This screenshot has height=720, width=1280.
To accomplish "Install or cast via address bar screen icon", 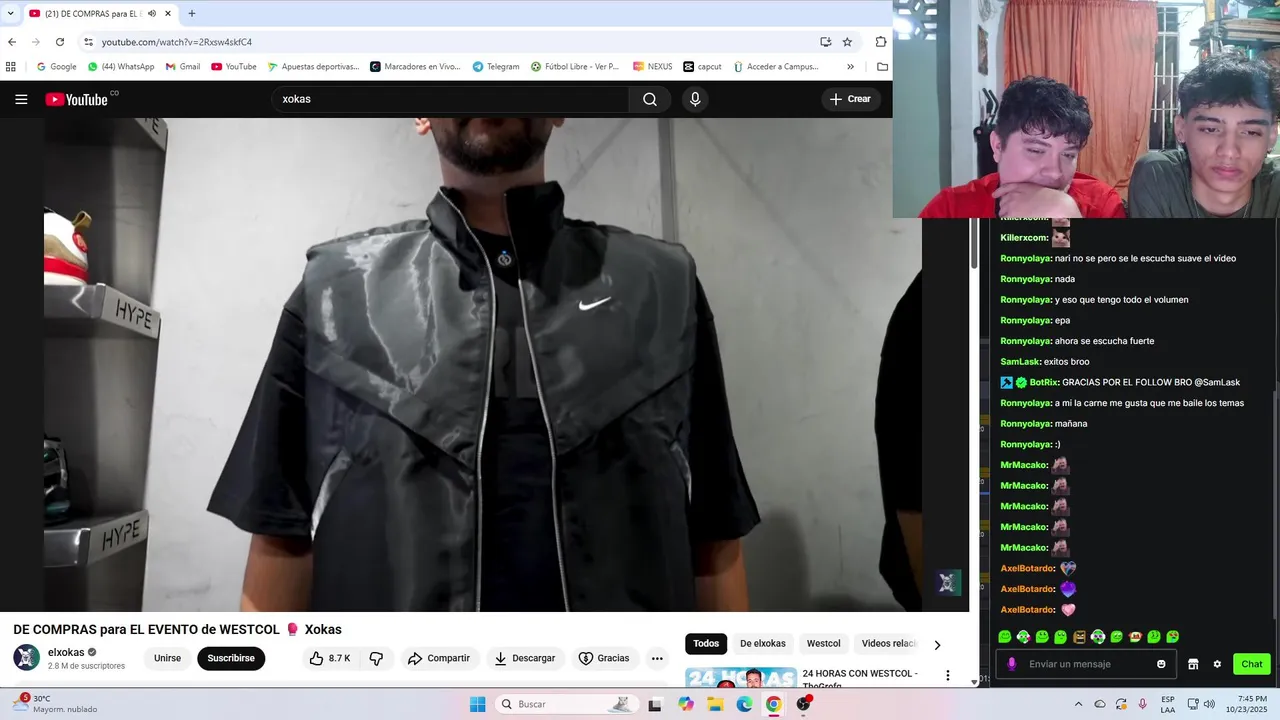I will click(x=825, y=42).
